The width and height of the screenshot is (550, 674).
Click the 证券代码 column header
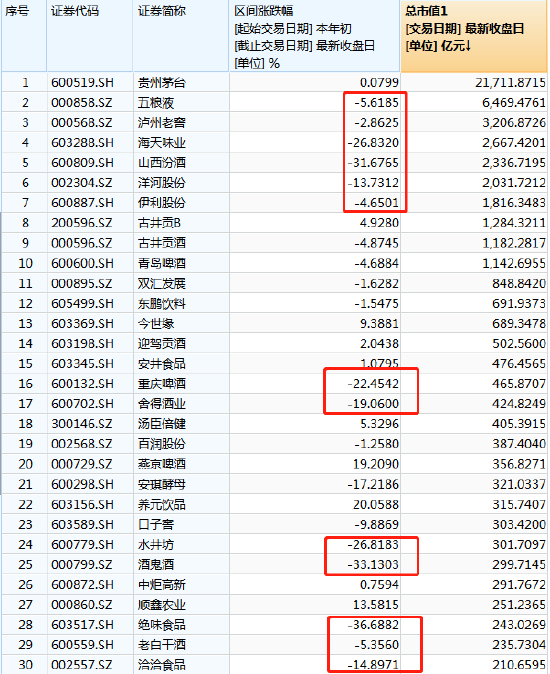pos(90,36)
